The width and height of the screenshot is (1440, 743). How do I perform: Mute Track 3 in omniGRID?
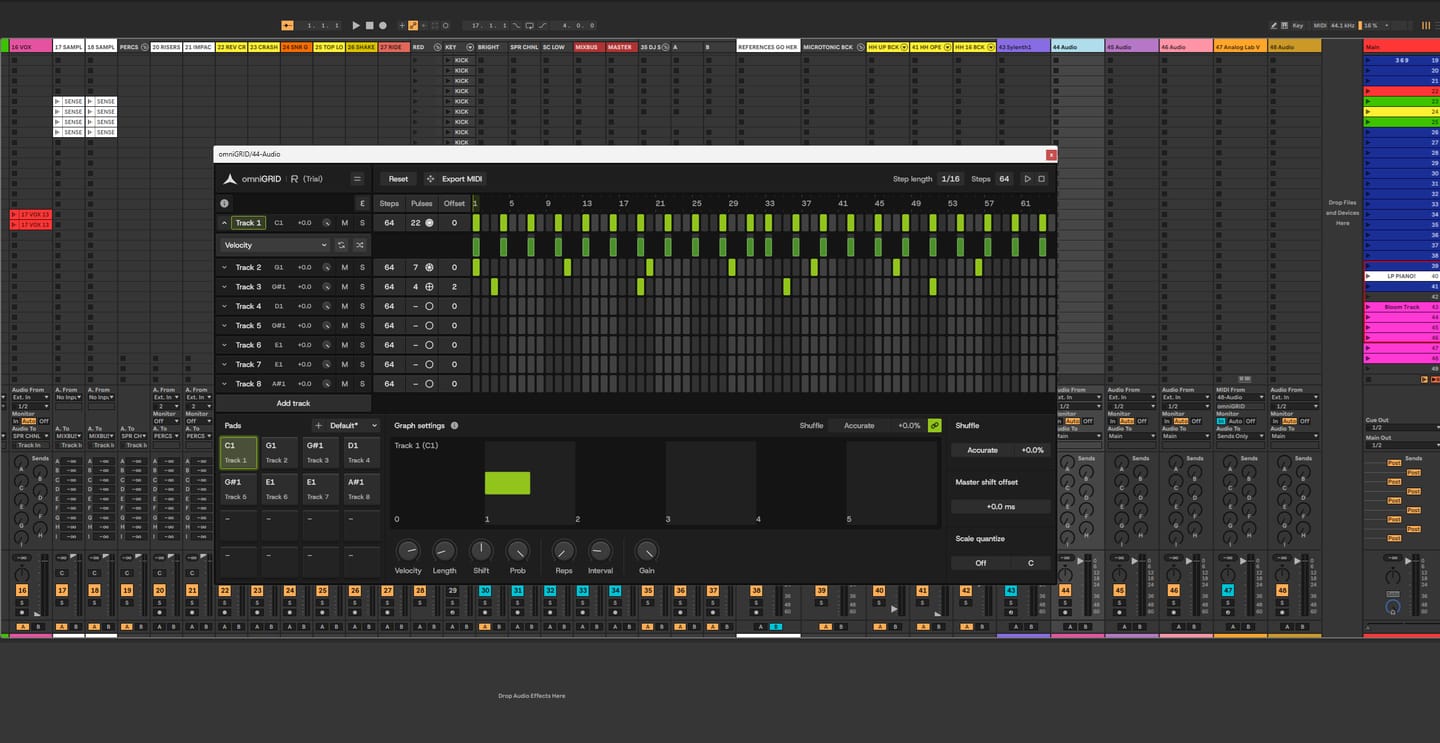tap(345, 287)
